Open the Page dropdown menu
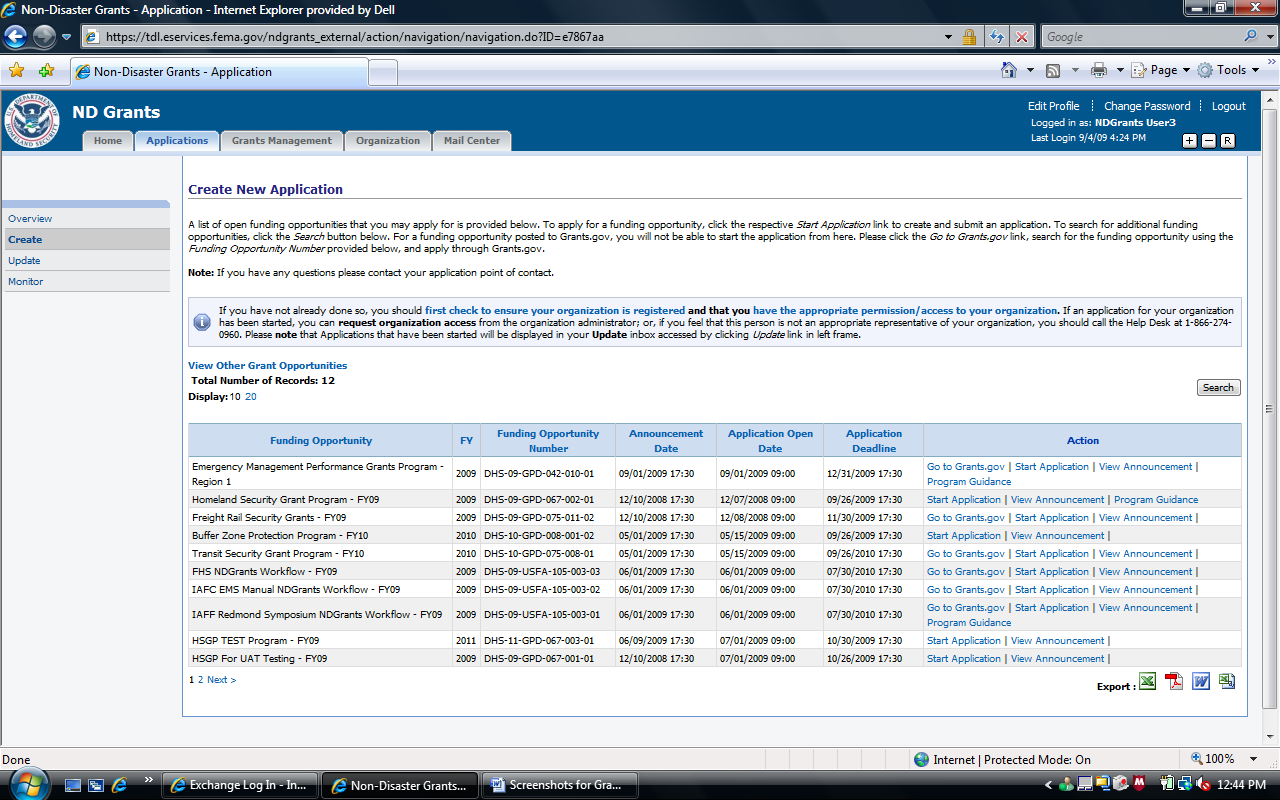The width and height of the screenshot is (1280, 800). pyautogui.click(x=1162, y=70)
